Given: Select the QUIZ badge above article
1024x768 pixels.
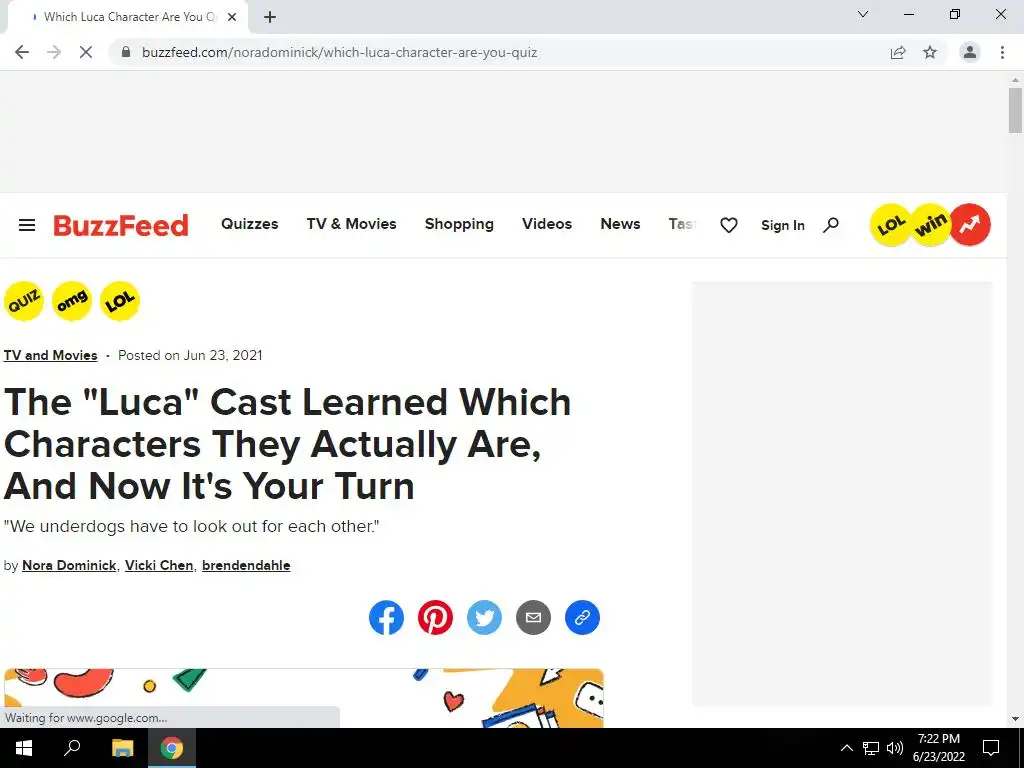Looking at the screenshot, I should (x=24, y=301).
